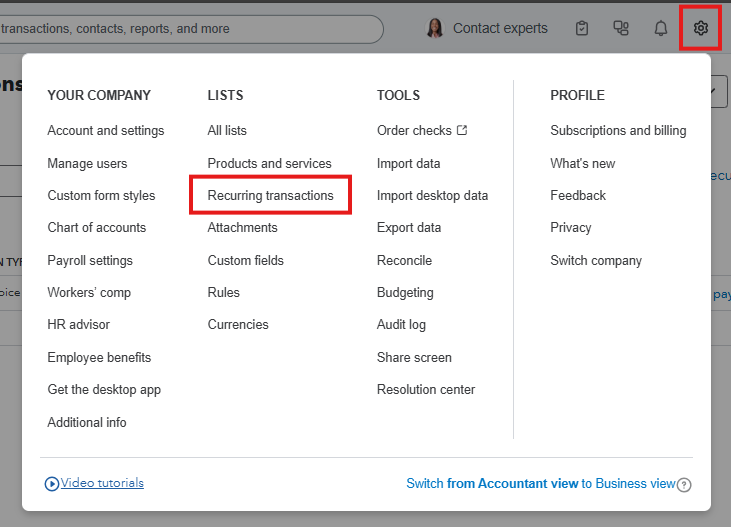The width and height of the screenshot is (731, 527).
Task: Open Products and services
Action: [269, 163]
